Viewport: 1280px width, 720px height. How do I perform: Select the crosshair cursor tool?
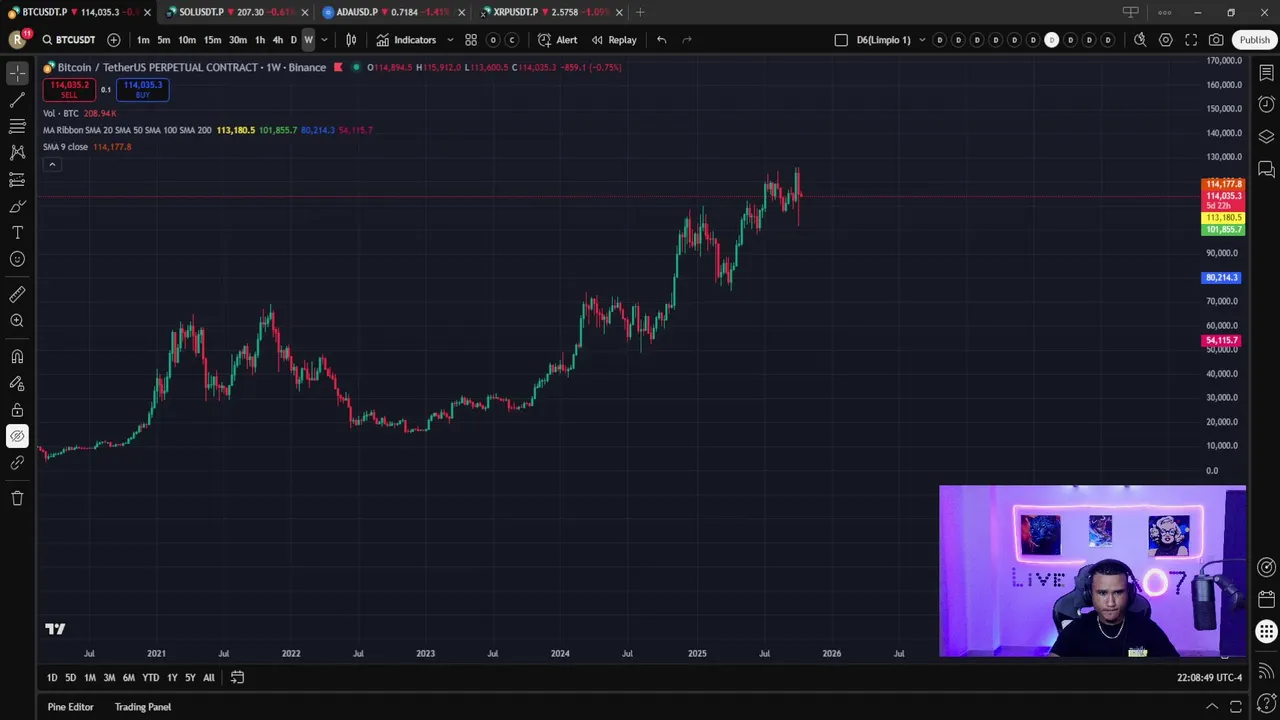pyautogui.click(x=17, y=74)
